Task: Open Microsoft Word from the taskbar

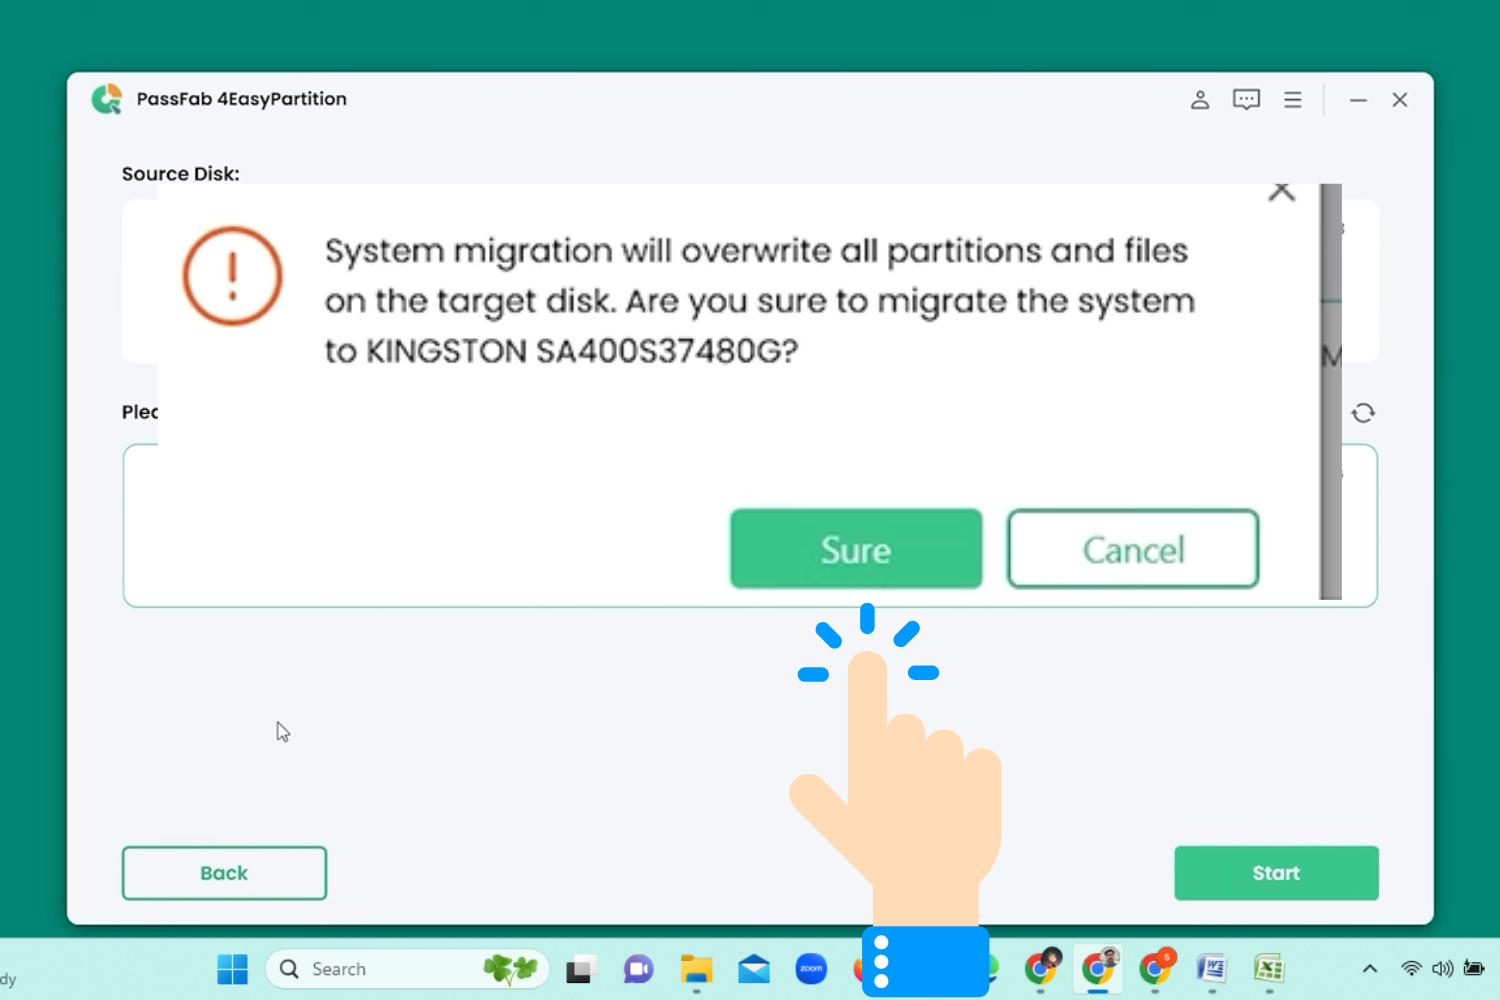Action: 1212,969
